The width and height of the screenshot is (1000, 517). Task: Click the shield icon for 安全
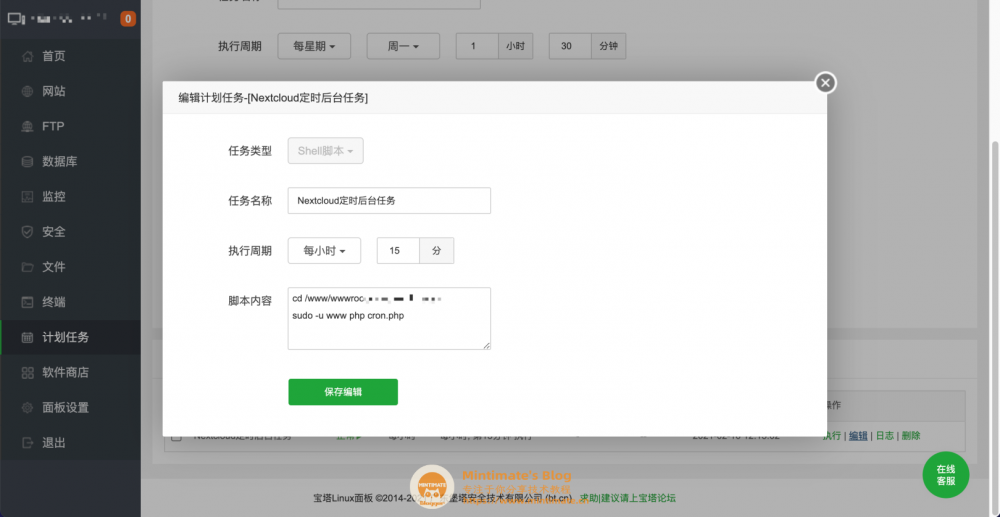[x=27, y=231]
